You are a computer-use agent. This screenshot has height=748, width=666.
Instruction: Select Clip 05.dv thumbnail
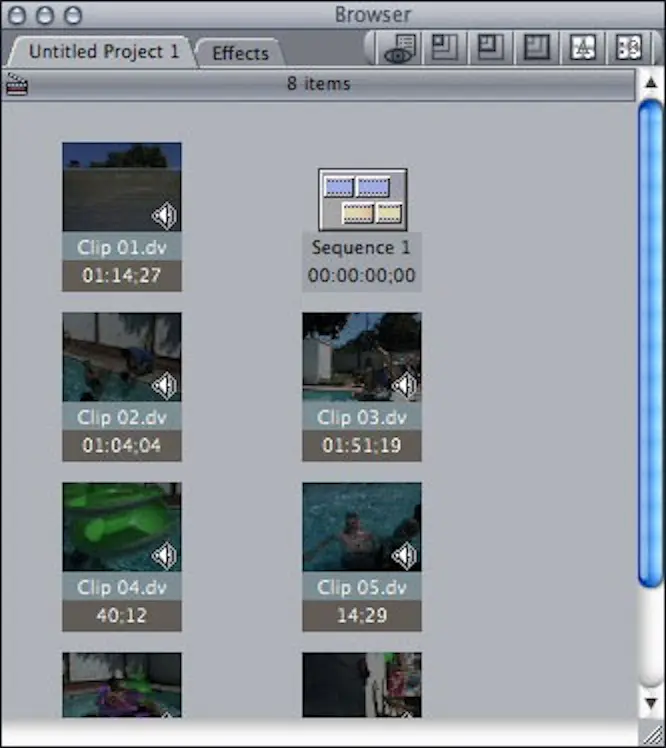tap(362, 527)
